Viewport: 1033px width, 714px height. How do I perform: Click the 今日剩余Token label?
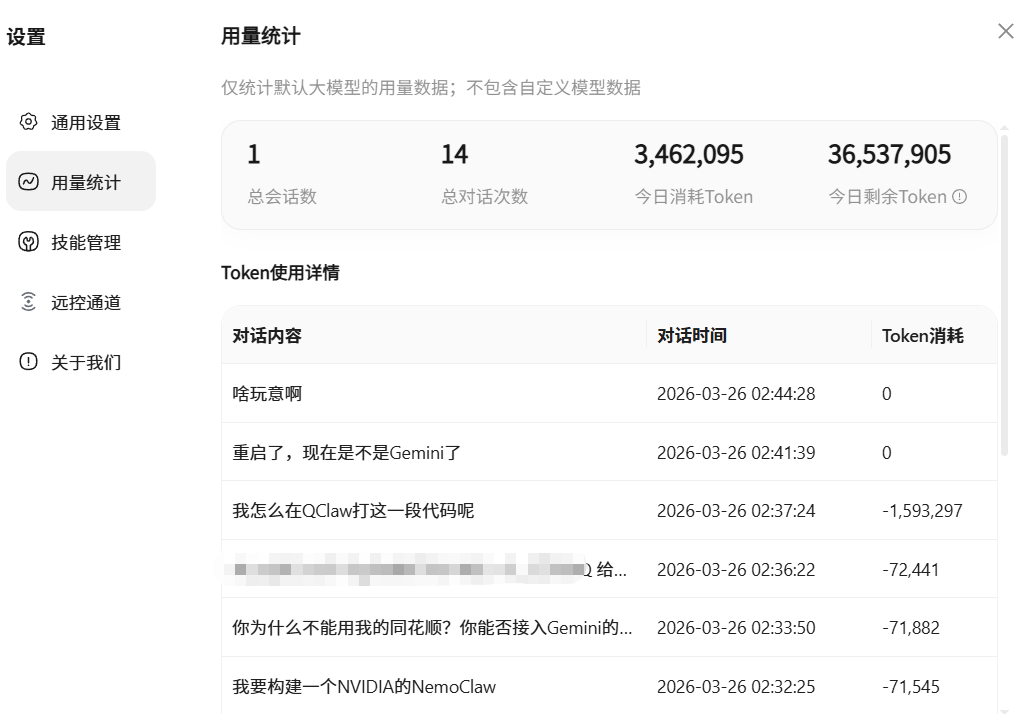point(887,196)
